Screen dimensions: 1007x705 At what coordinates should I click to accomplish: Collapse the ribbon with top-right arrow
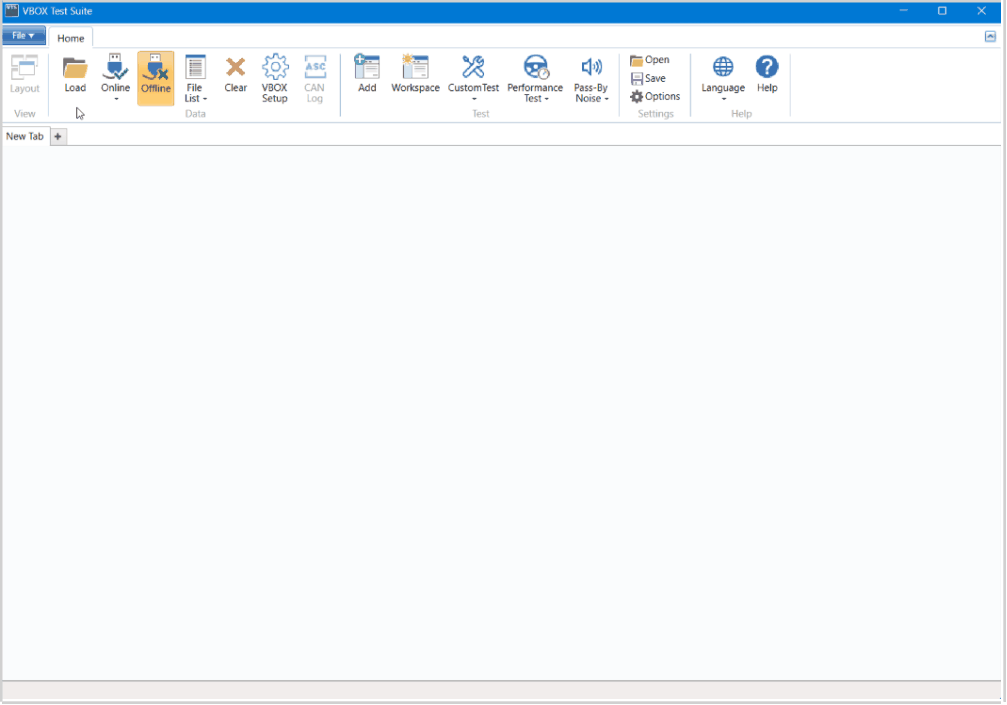point(990,36)
